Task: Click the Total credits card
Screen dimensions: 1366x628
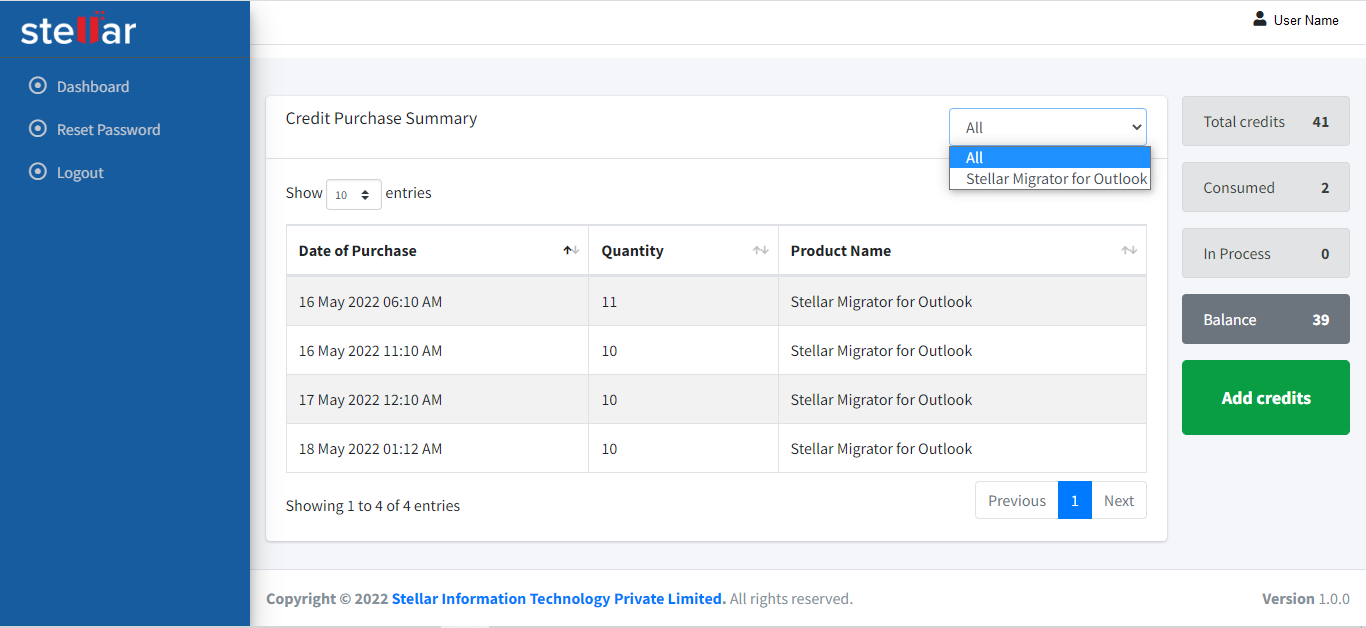Action: [x=1266, y=122]
